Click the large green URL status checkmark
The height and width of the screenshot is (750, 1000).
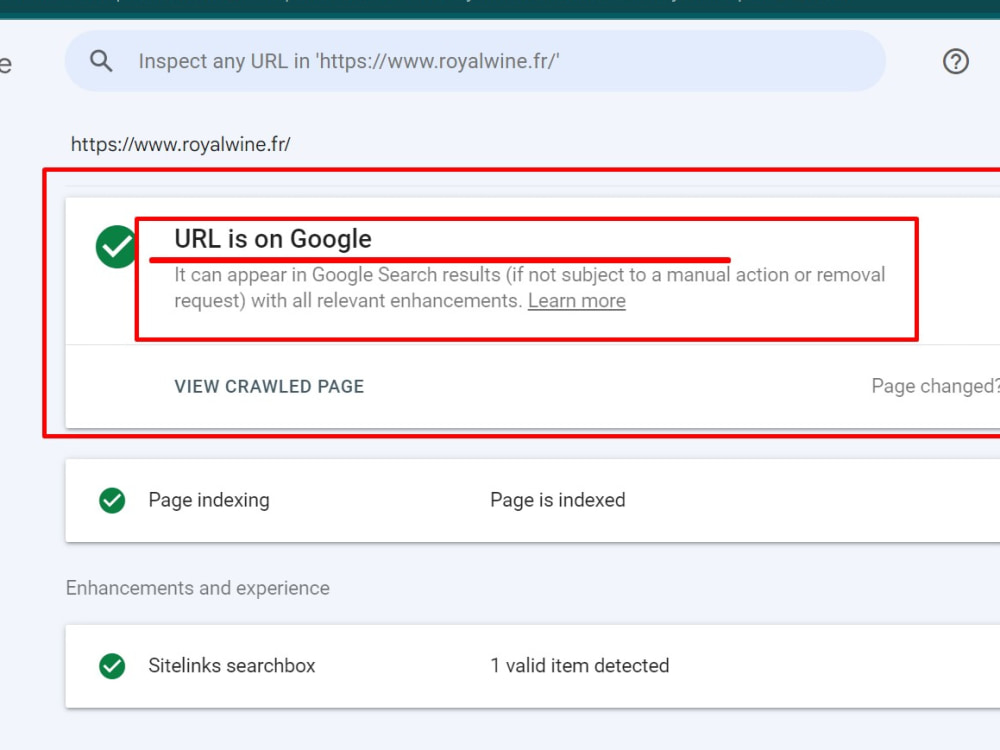pyautogui.click(x=116, y=247)
